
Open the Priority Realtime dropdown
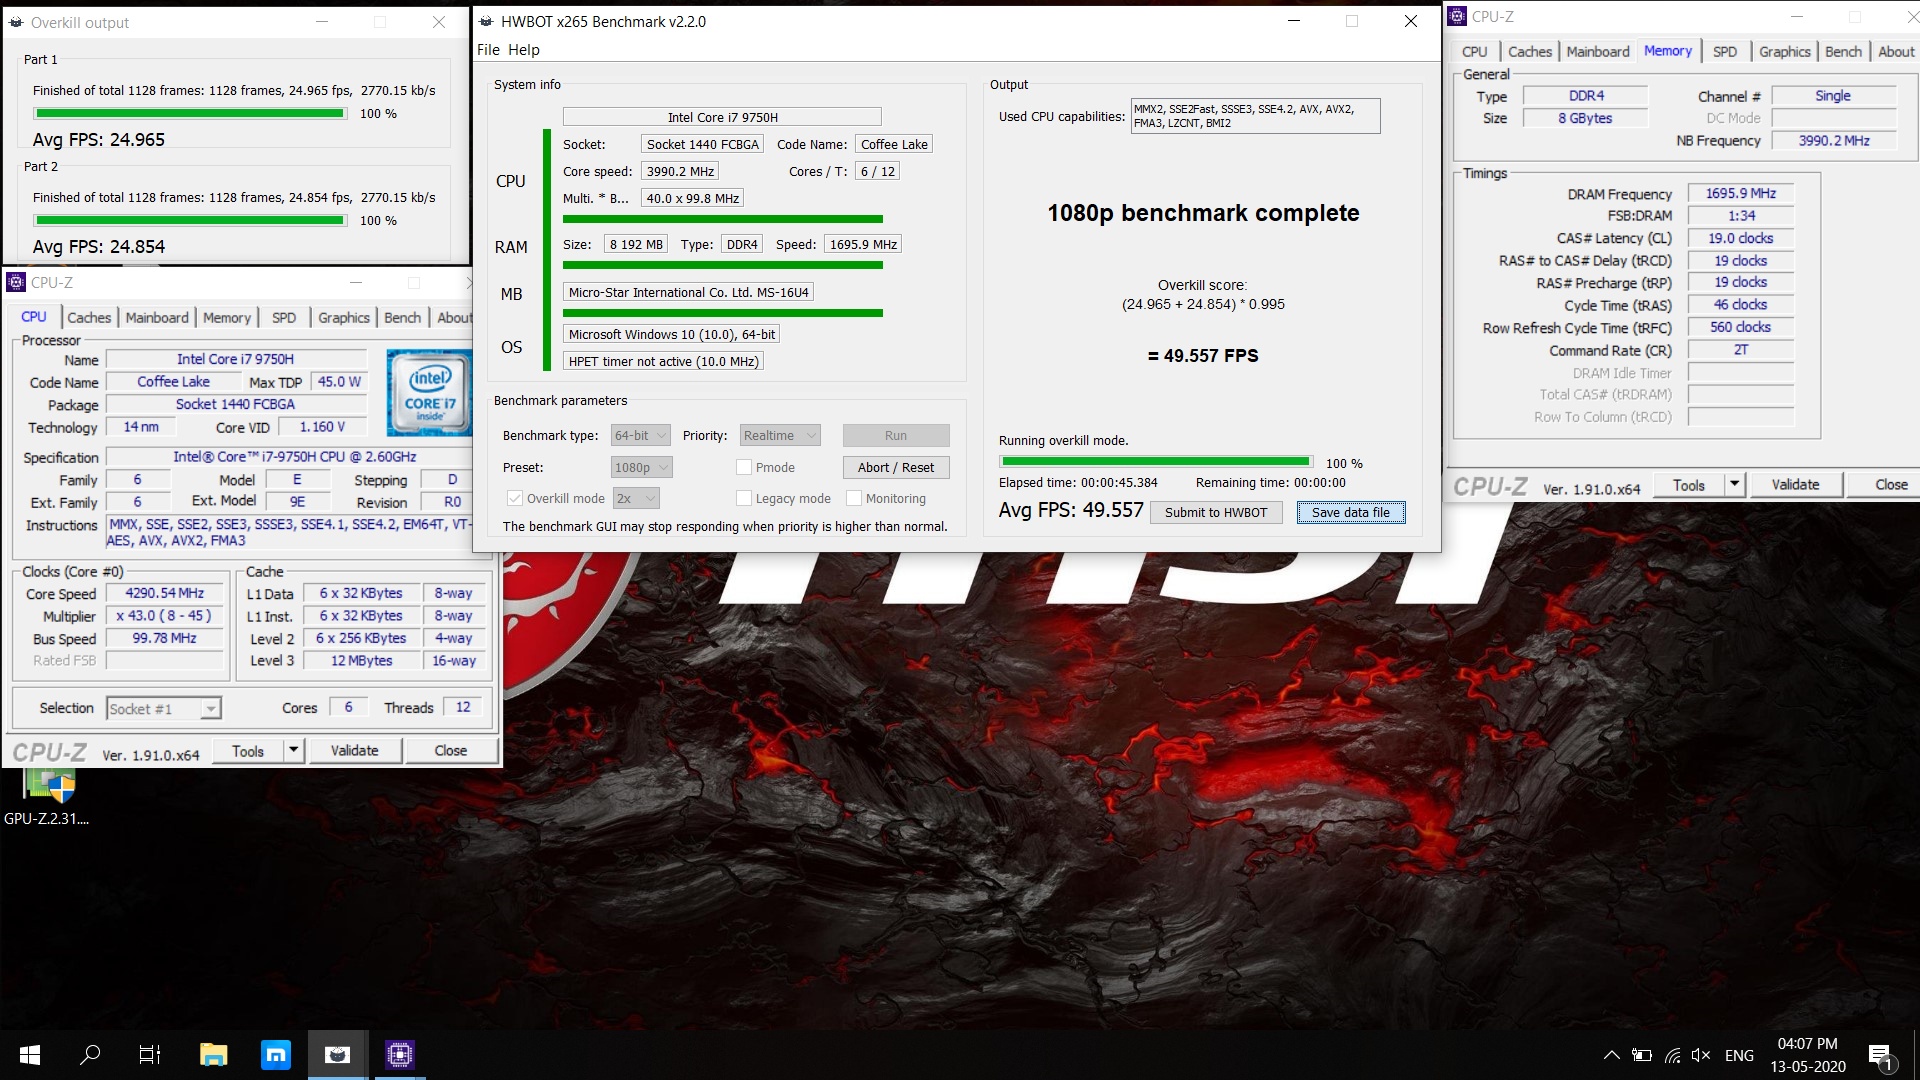780,435
